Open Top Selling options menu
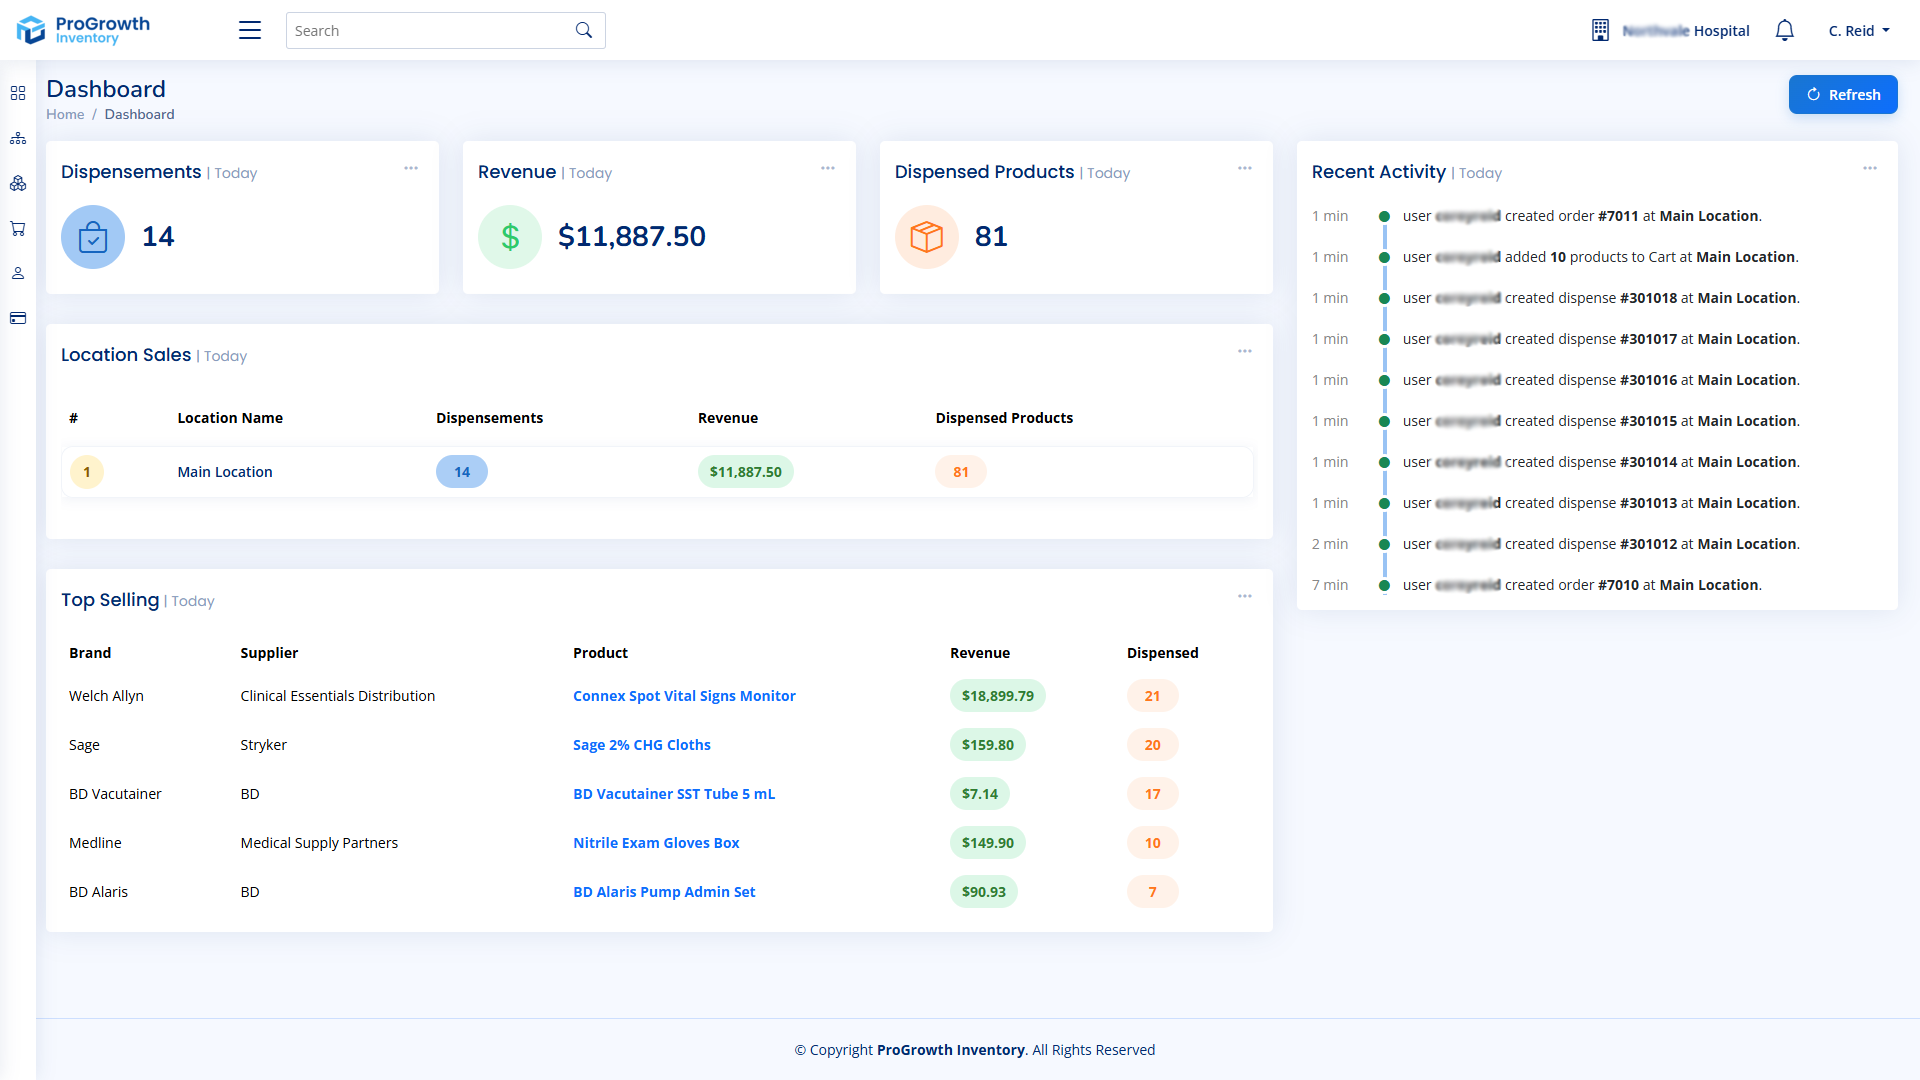The width and height of the screenshot is (1920, 1080). (x=1245, y=596)
